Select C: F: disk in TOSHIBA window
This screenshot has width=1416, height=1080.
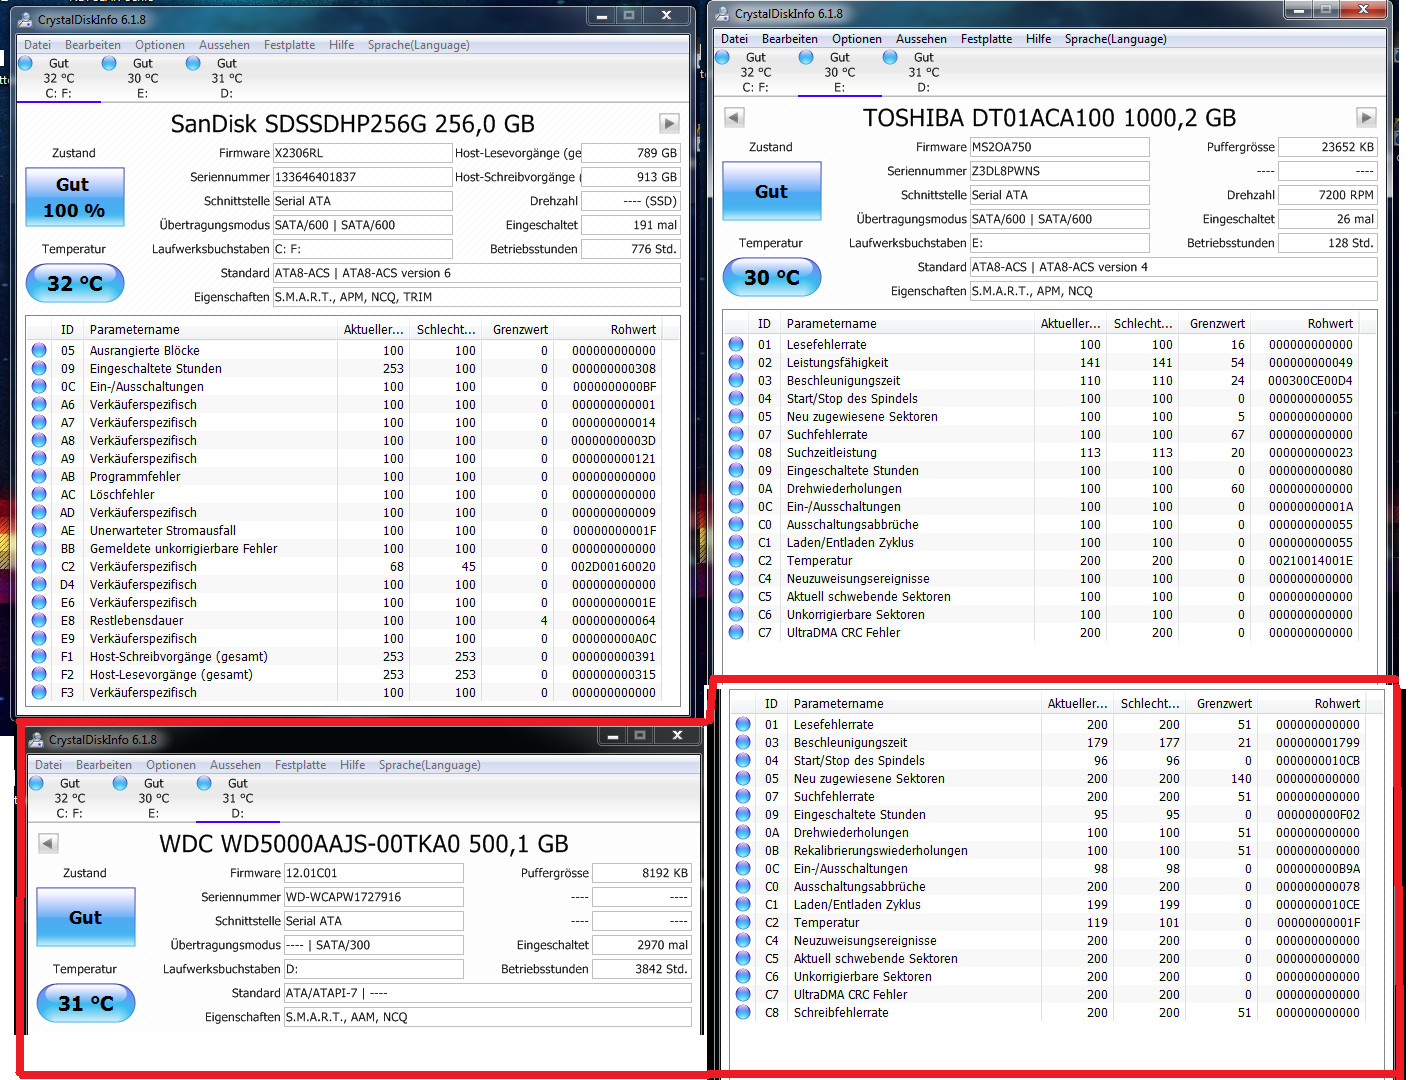pos(755,72)
